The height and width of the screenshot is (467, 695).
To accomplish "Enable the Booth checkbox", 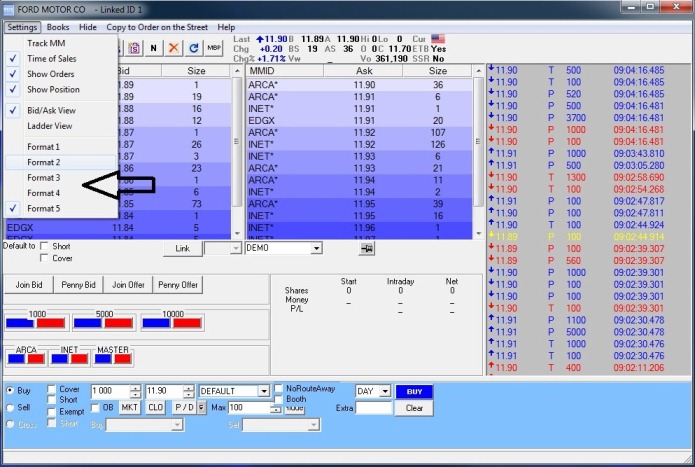I will 278,399.
